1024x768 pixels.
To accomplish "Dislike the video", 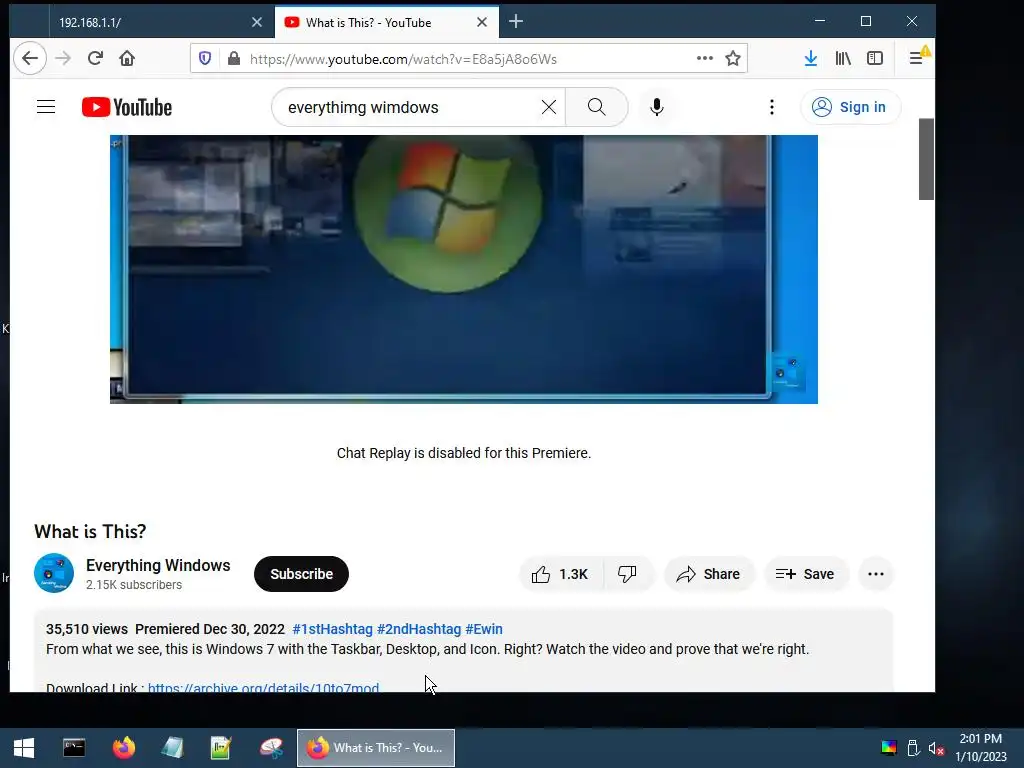I will point(627,574).
